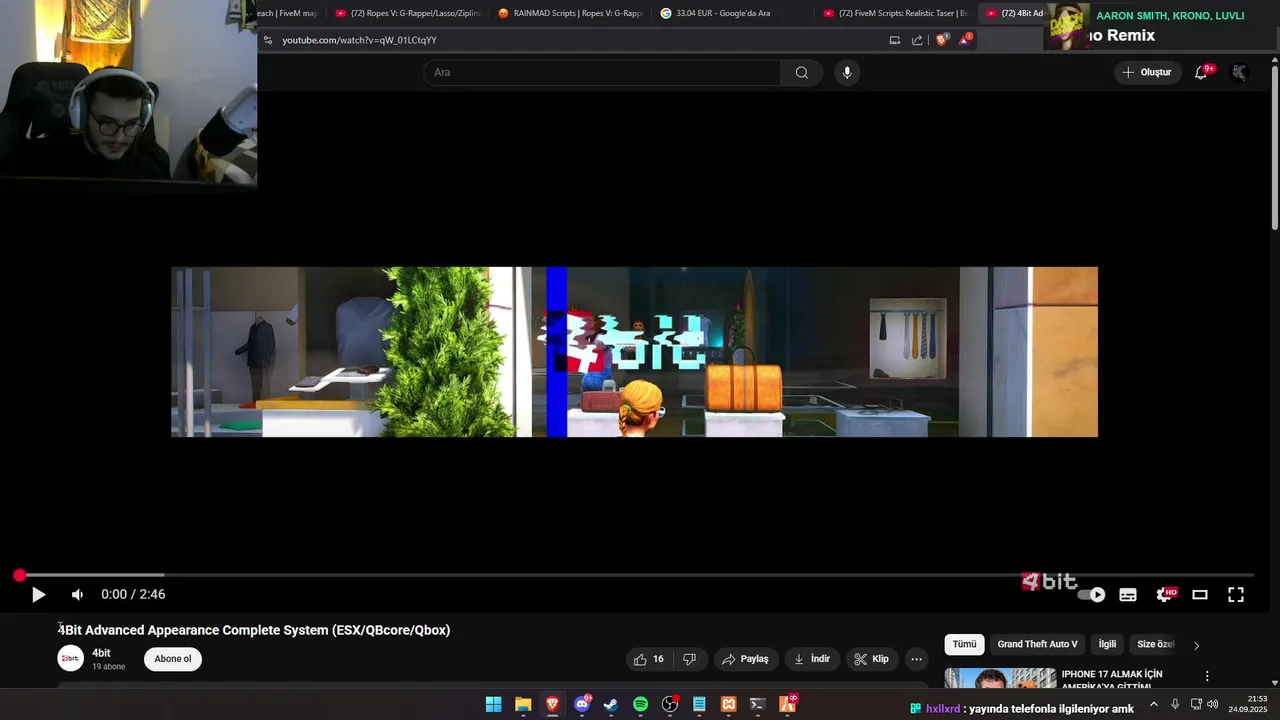The width and height of the screenshot is (1280, 720).
Task: Click the install app icon in address bar
Action: pos(895,40)
